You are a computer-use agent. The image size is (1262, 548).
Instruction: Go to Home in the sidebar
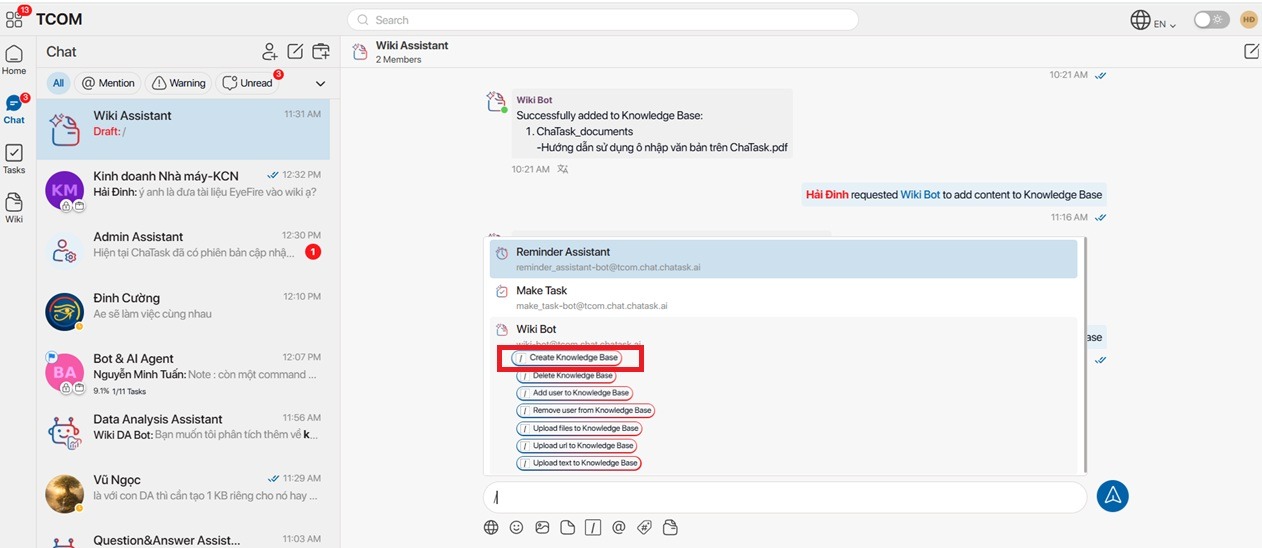(x=14, y=60)
